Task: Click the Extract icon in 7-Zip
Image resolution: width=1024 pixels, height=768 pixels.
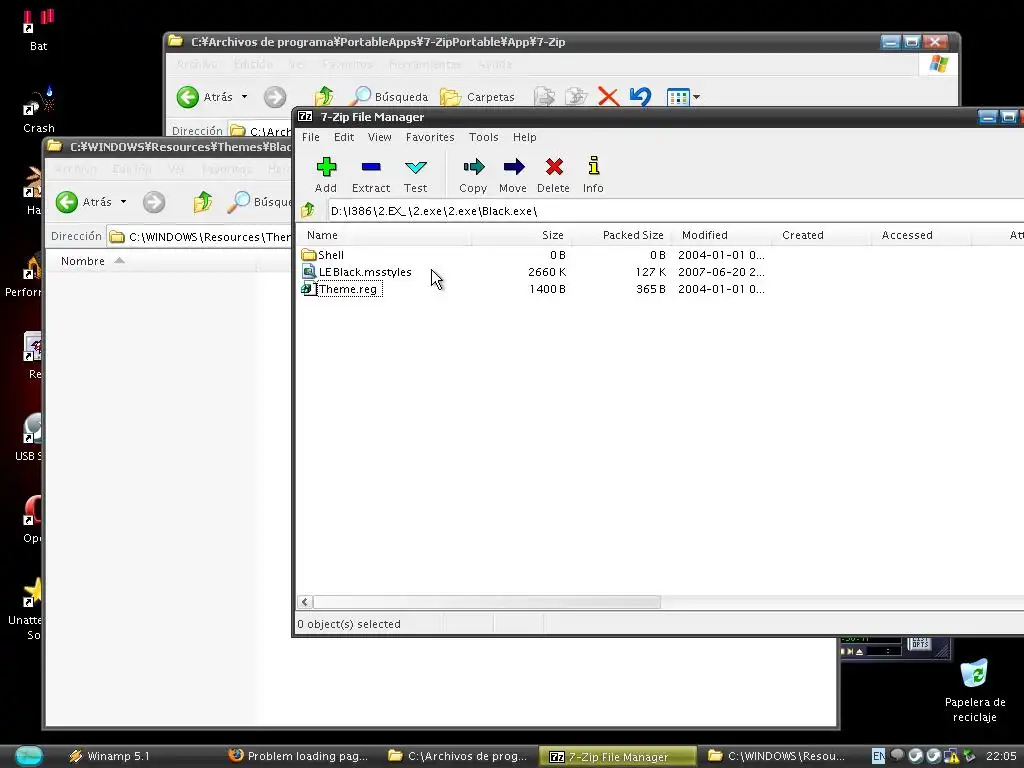Action: point(371,174)
